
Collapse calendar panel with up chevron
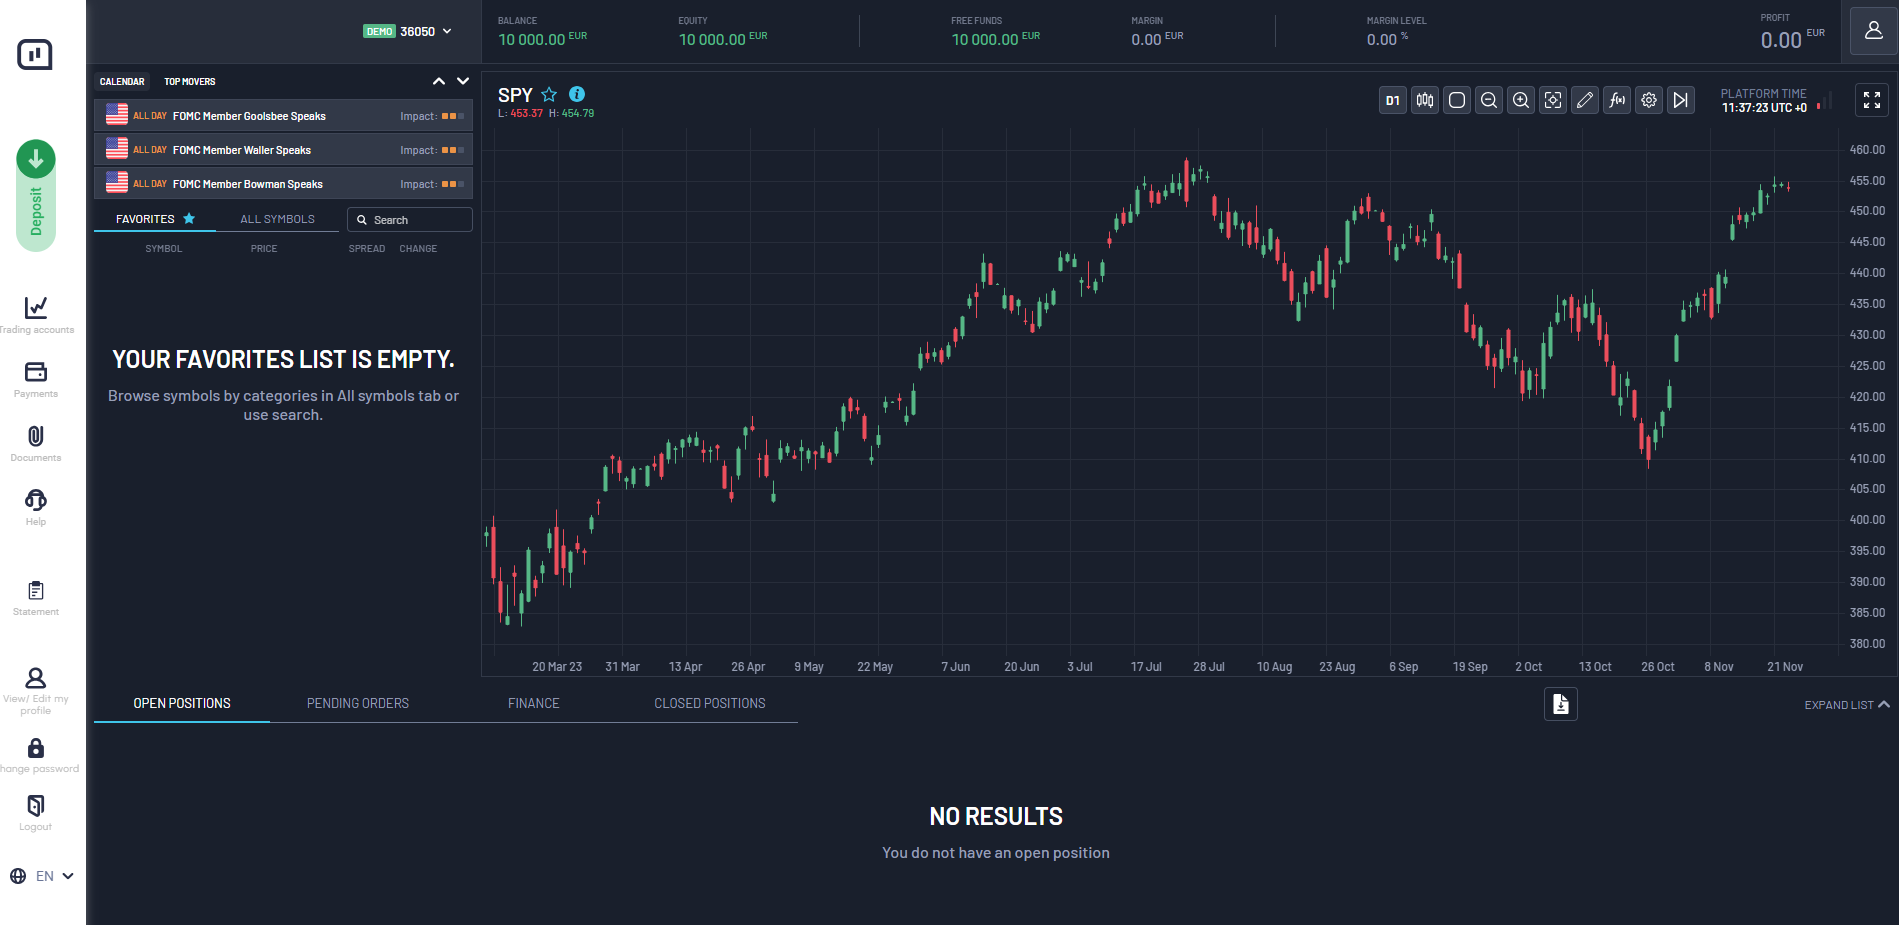click(x=439, y=82)
